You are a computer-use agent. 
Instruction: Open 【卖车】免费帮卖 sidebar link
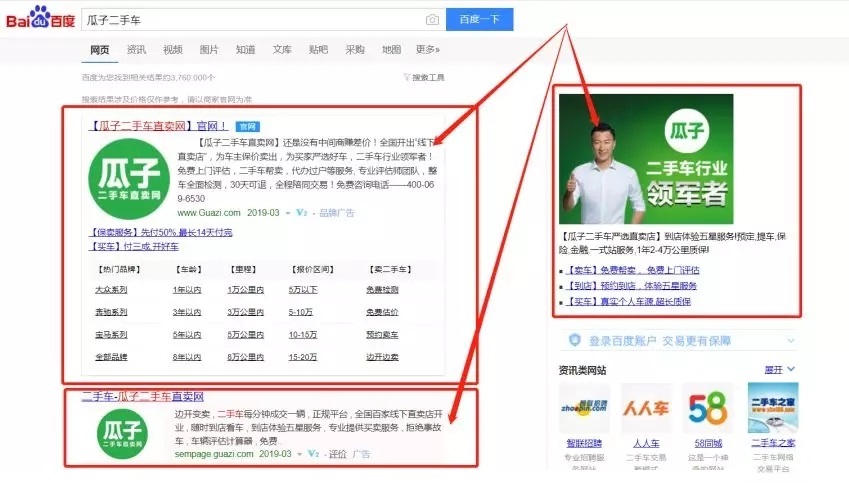[632, 270]
